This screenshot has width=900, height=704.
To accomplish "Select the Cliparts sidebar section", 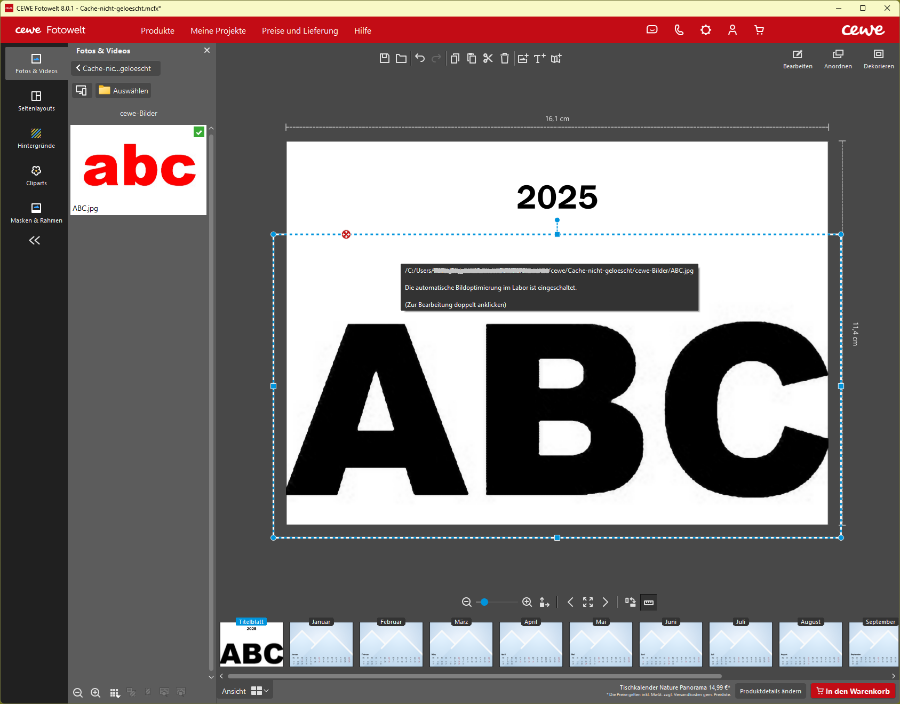I will pyautogui.click(x=36, y=175).
